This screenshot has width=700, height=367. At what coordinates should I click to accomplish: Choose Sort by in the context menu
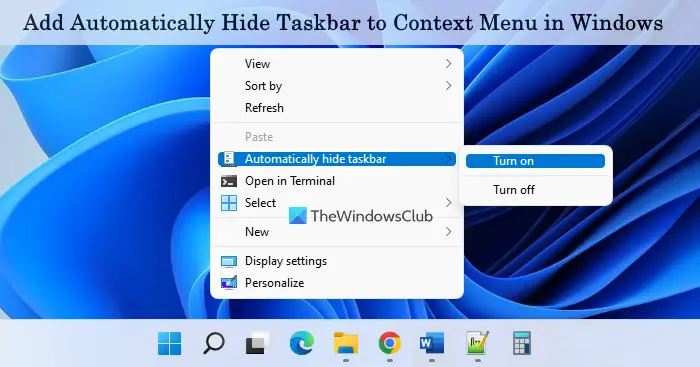[x=337, y=86]
